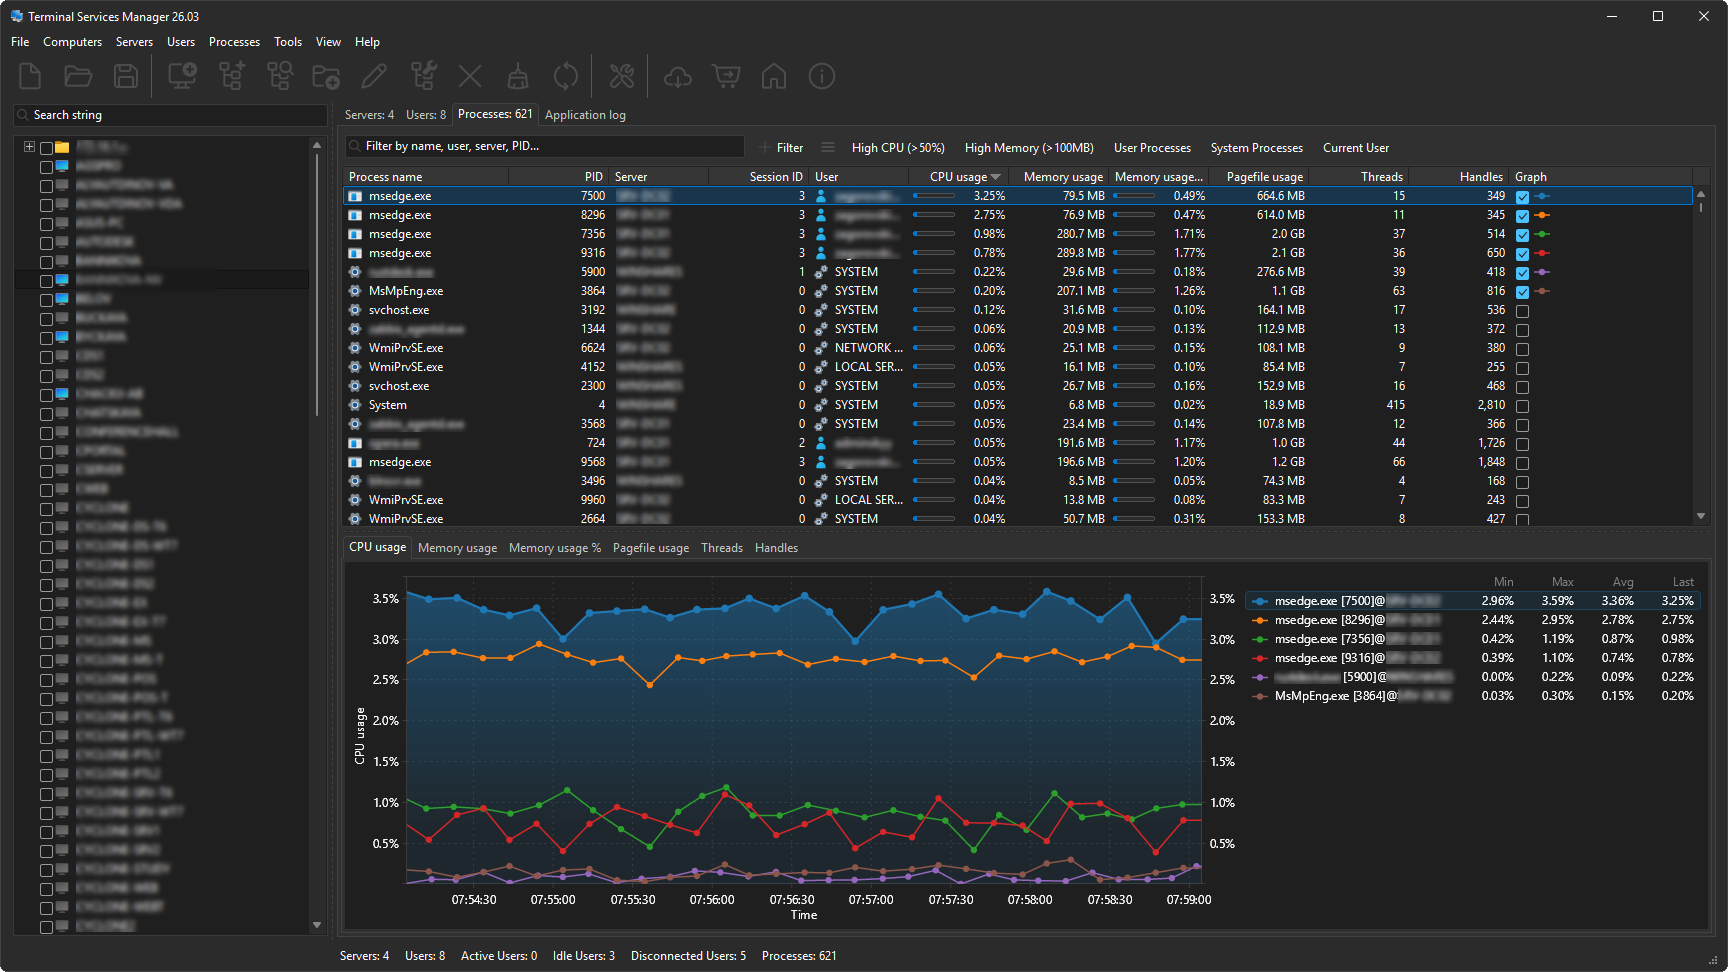Click the Home toolbar icon

(x=774, y=76)
